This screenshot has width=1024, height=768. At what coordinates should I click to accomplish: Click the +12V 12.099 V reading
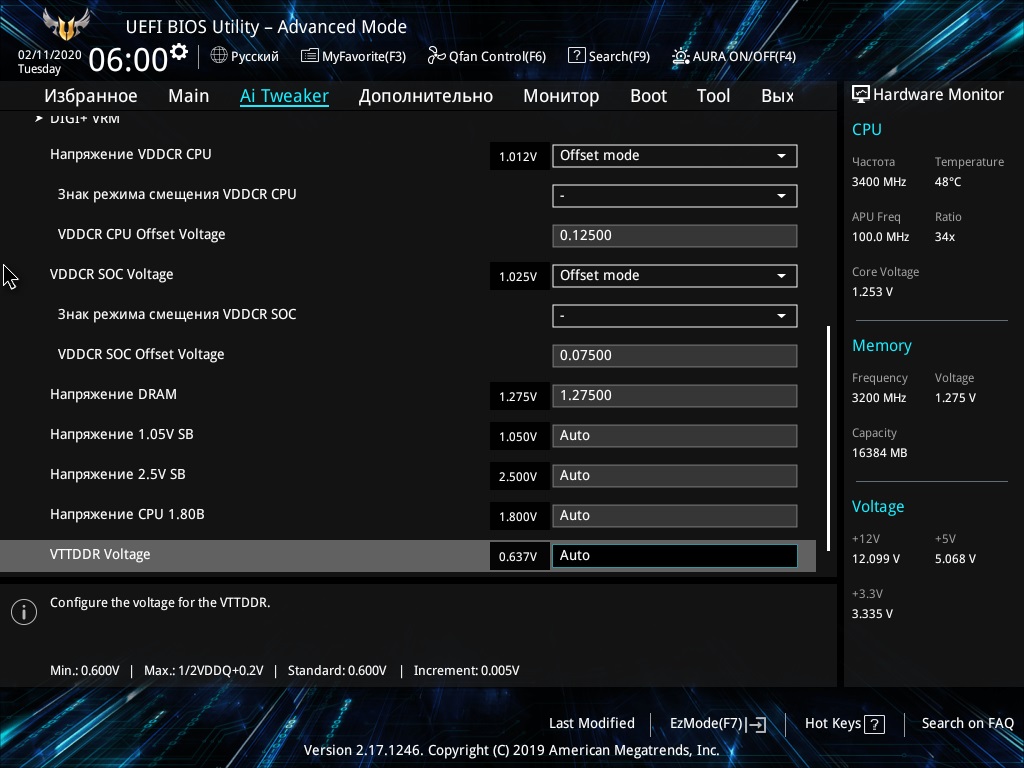pyautogui.click(x=876, y=559)
